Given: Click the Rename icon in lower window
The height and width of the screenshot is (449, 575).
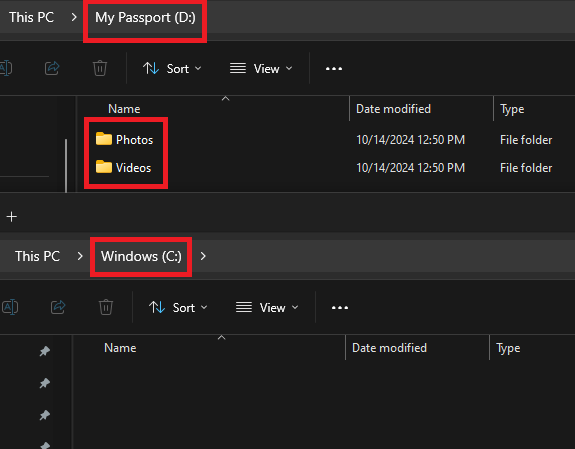Looking at the screenshot, I should coord(10,307).
